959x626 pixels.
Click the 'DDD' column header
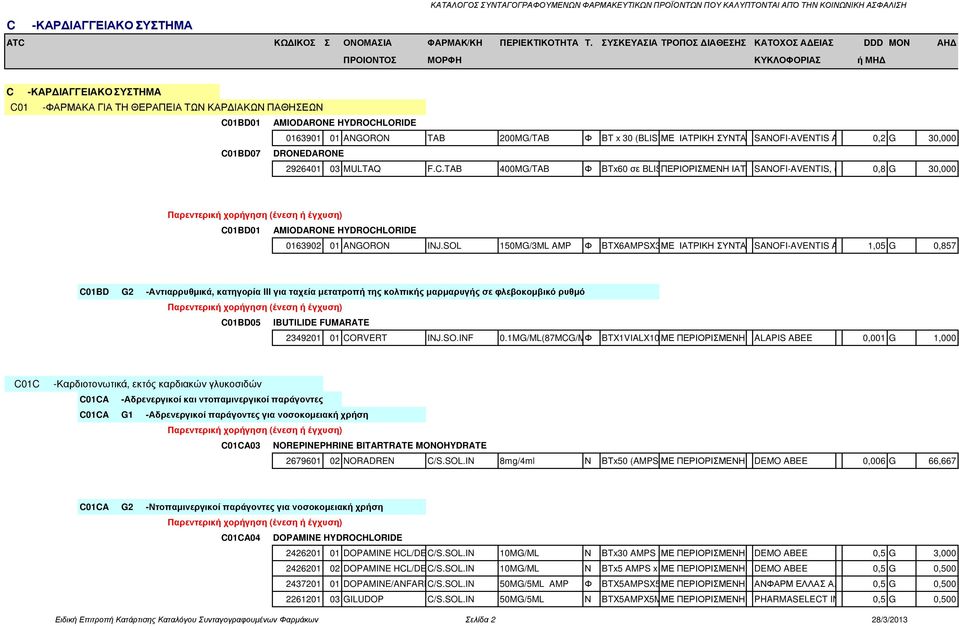click(873, 43)
